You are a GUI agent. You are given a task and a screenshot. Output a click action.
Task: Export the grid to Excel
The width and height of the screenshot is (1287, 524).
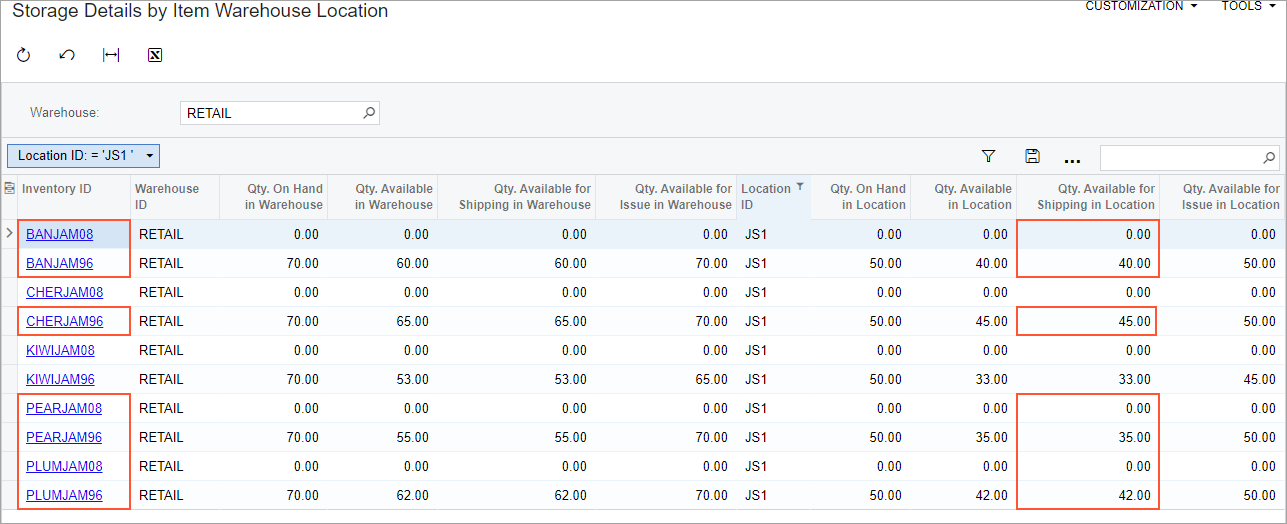[155, 55]
